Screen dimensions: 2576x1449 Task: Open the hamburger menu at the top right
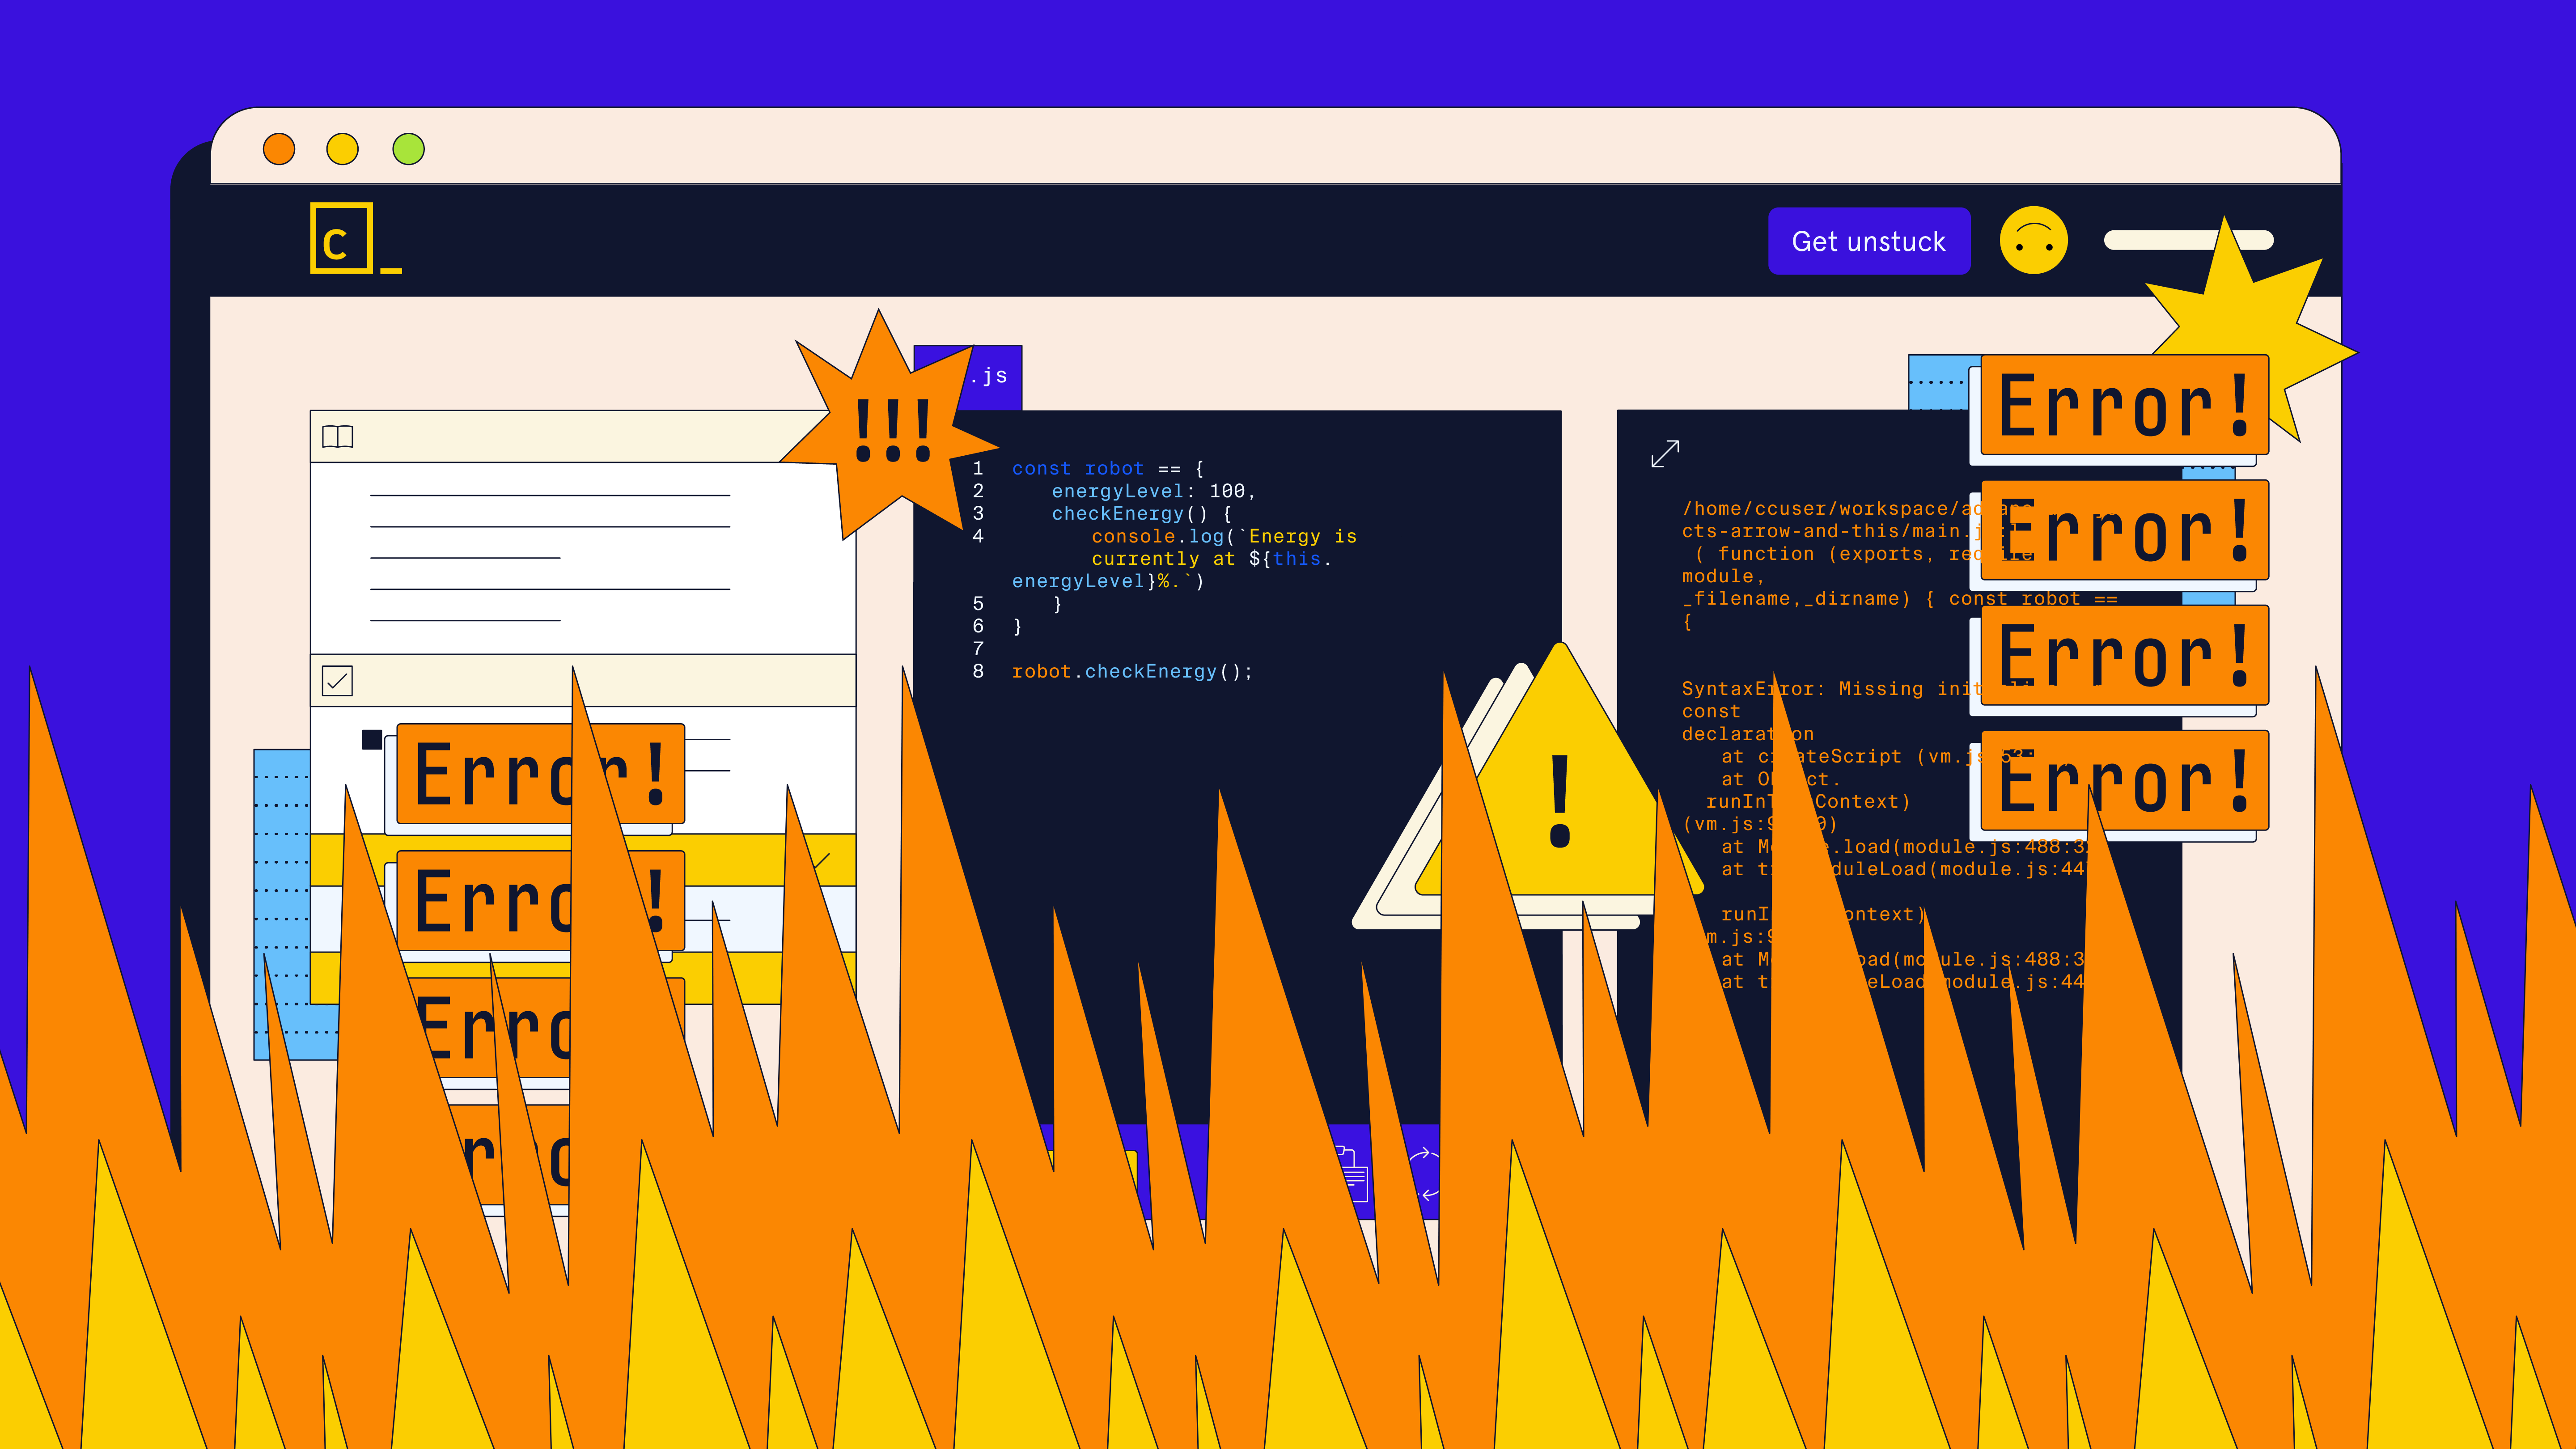2189,240
